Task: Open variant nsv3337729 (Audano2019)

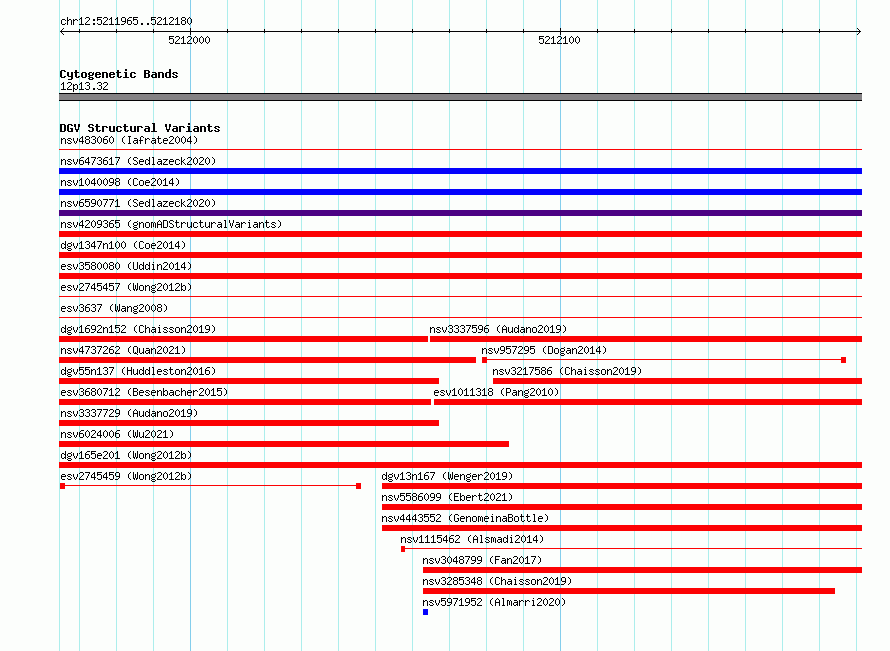Action: pyautogui.click(x=129, y=413)
